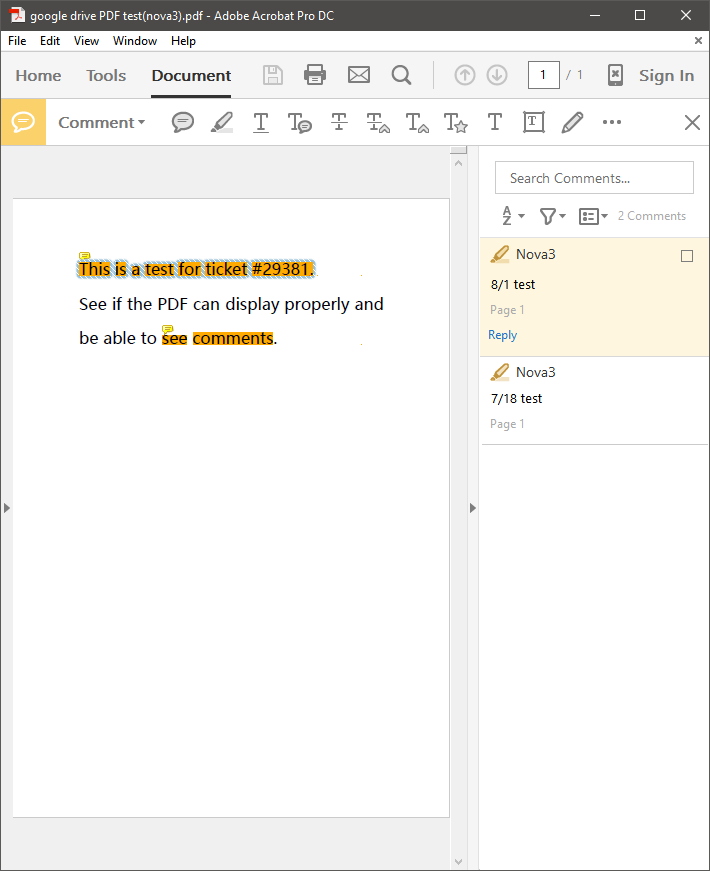Send file by email icon
Image resolution: width=710 pixels, height=871 pixels.
[358, 75]
